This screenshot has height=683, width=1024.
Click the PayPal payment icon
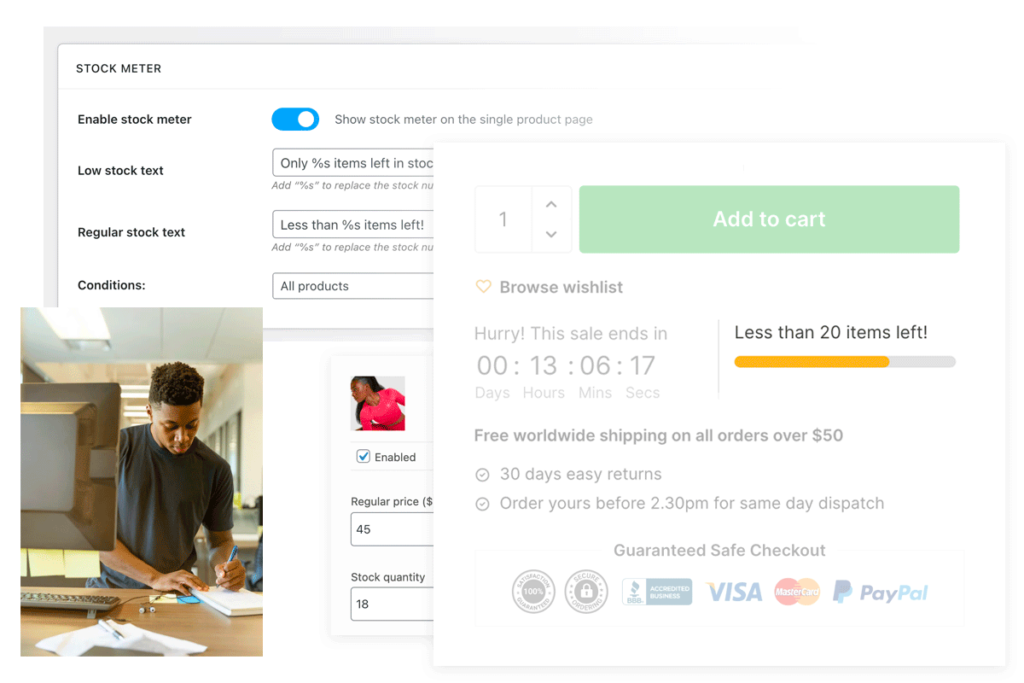tap(879, 592)
